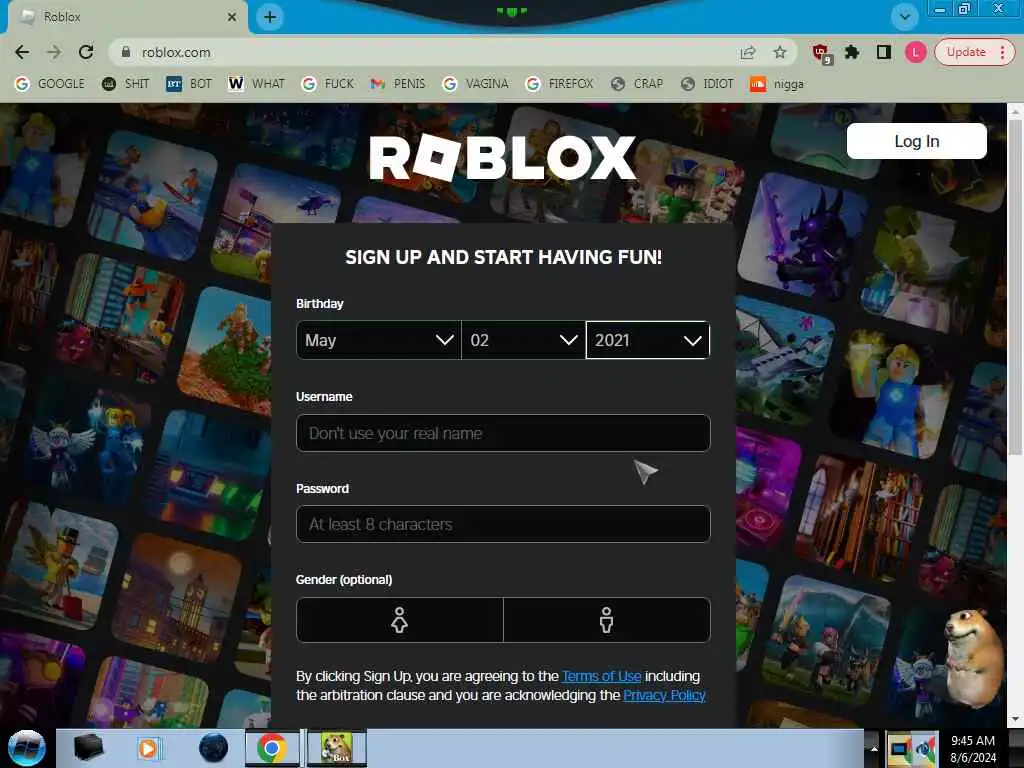Share this page using the share icon
The height and width of the screenshot is (768, 1024).
[x=748, y=52]
